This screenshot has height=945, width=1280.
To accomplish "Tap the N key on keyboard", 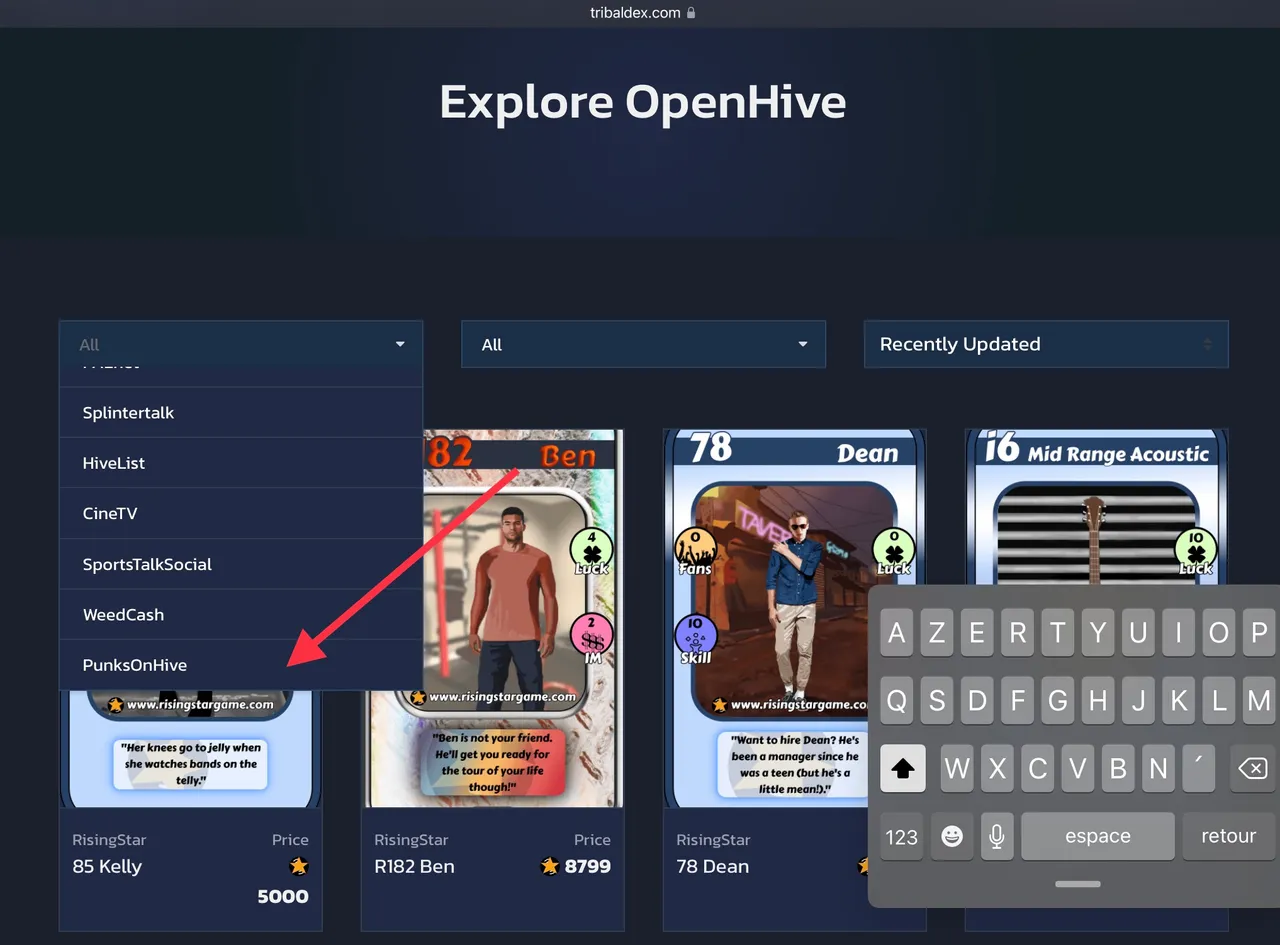I will click(1158, 768).
